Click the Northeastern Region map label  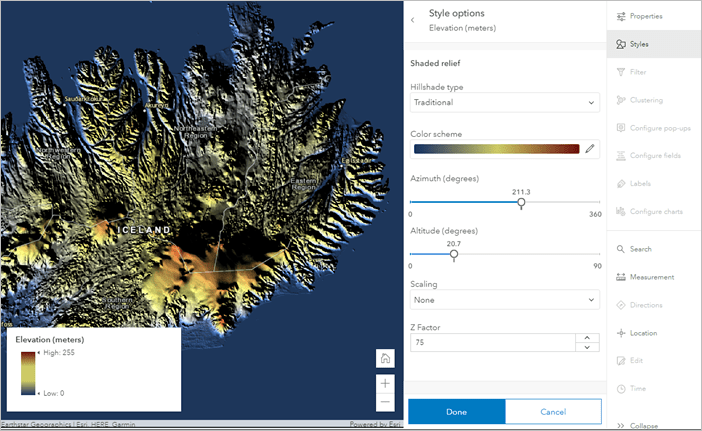(x=196, y=132)
